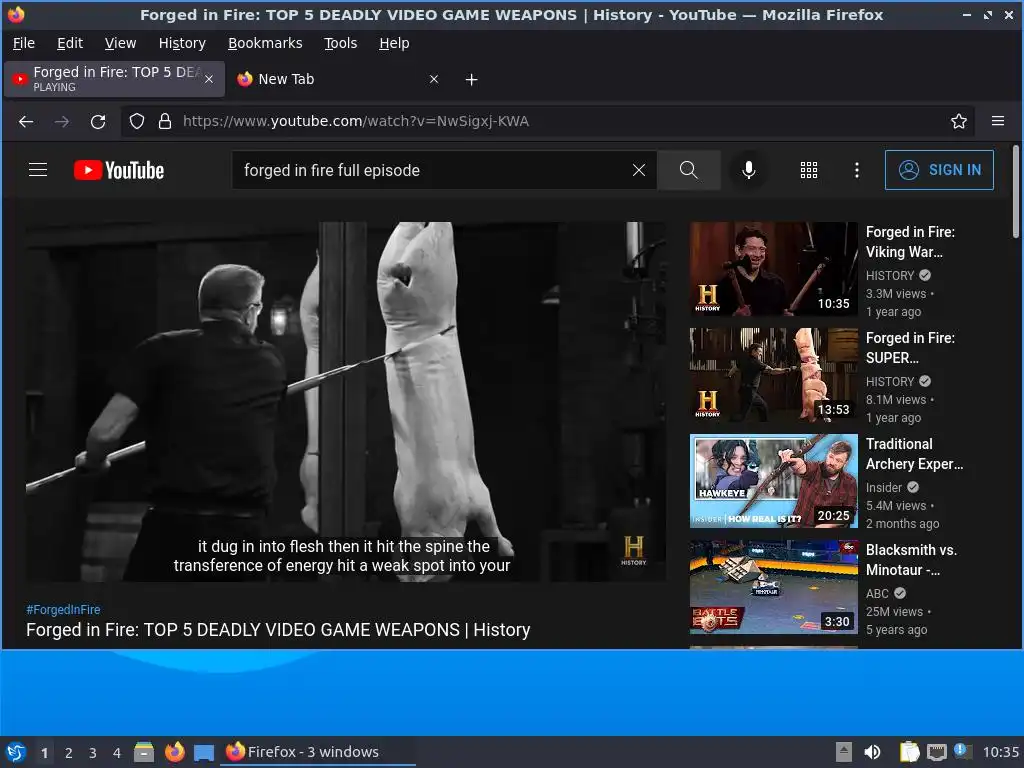Open a new tab with plus button
The image size is (1024, 768).
(x=472, y=80)
